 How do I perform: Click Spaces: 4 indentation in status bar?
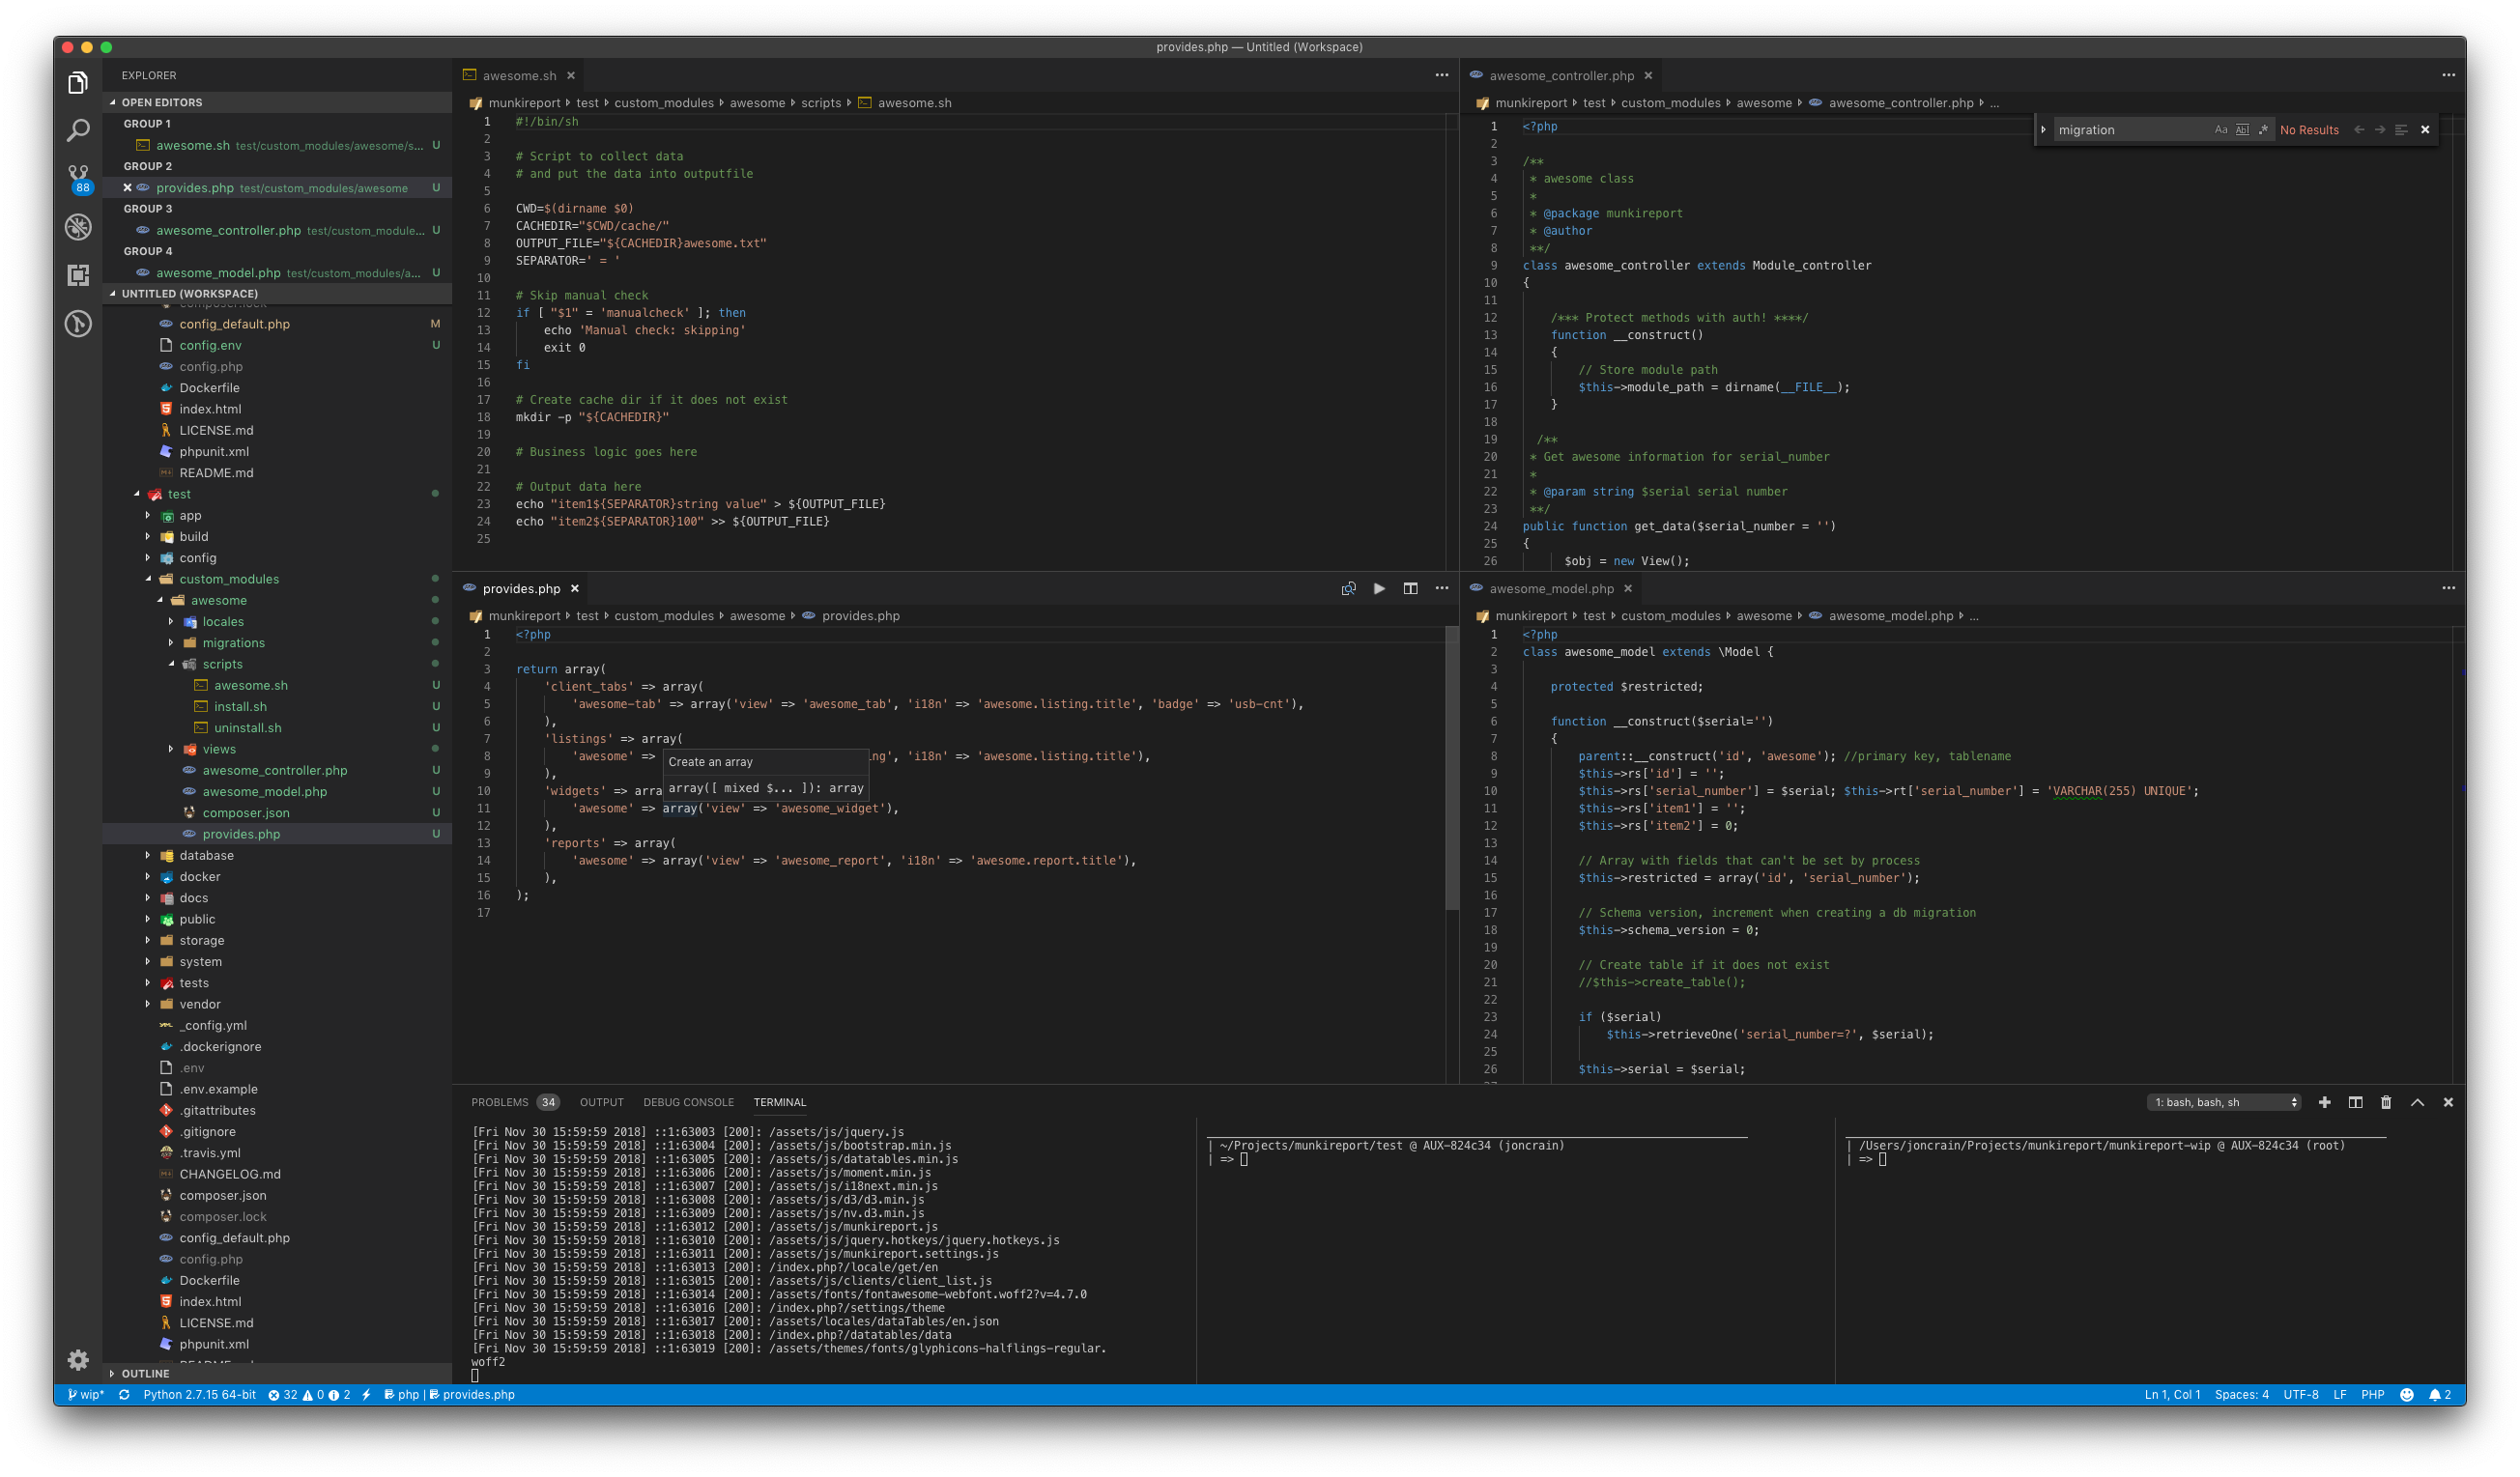pyautogui.click(x=2241, y=1394)
